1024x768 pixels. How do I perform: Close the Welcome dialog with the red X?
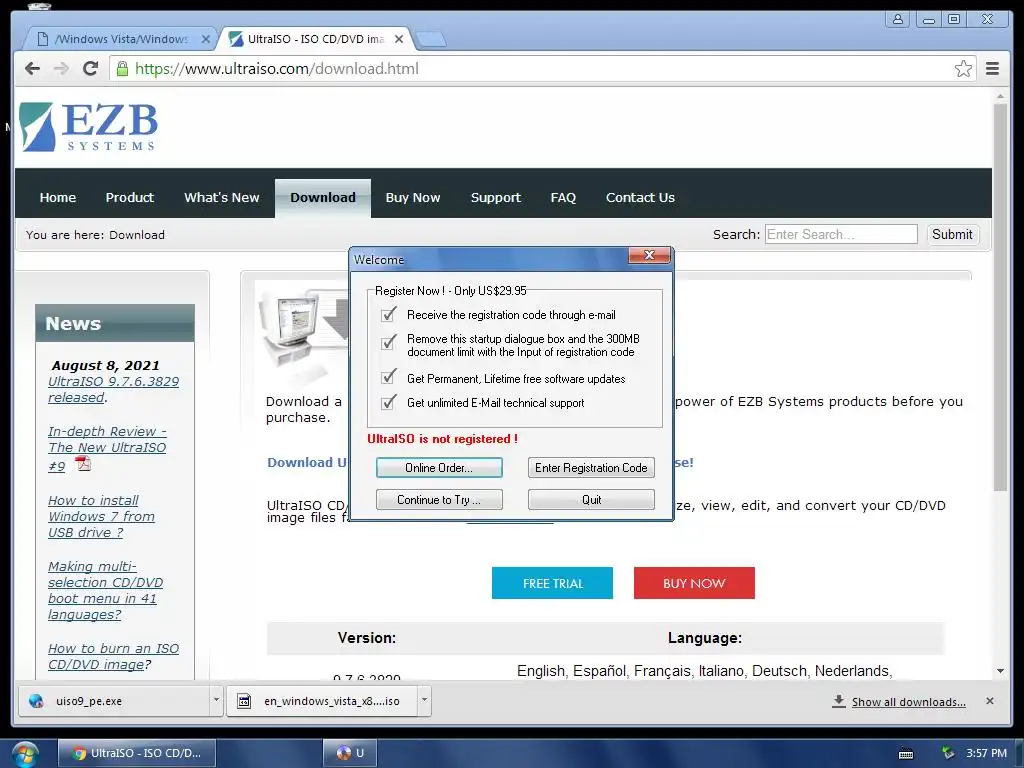[x=649, y=255]
